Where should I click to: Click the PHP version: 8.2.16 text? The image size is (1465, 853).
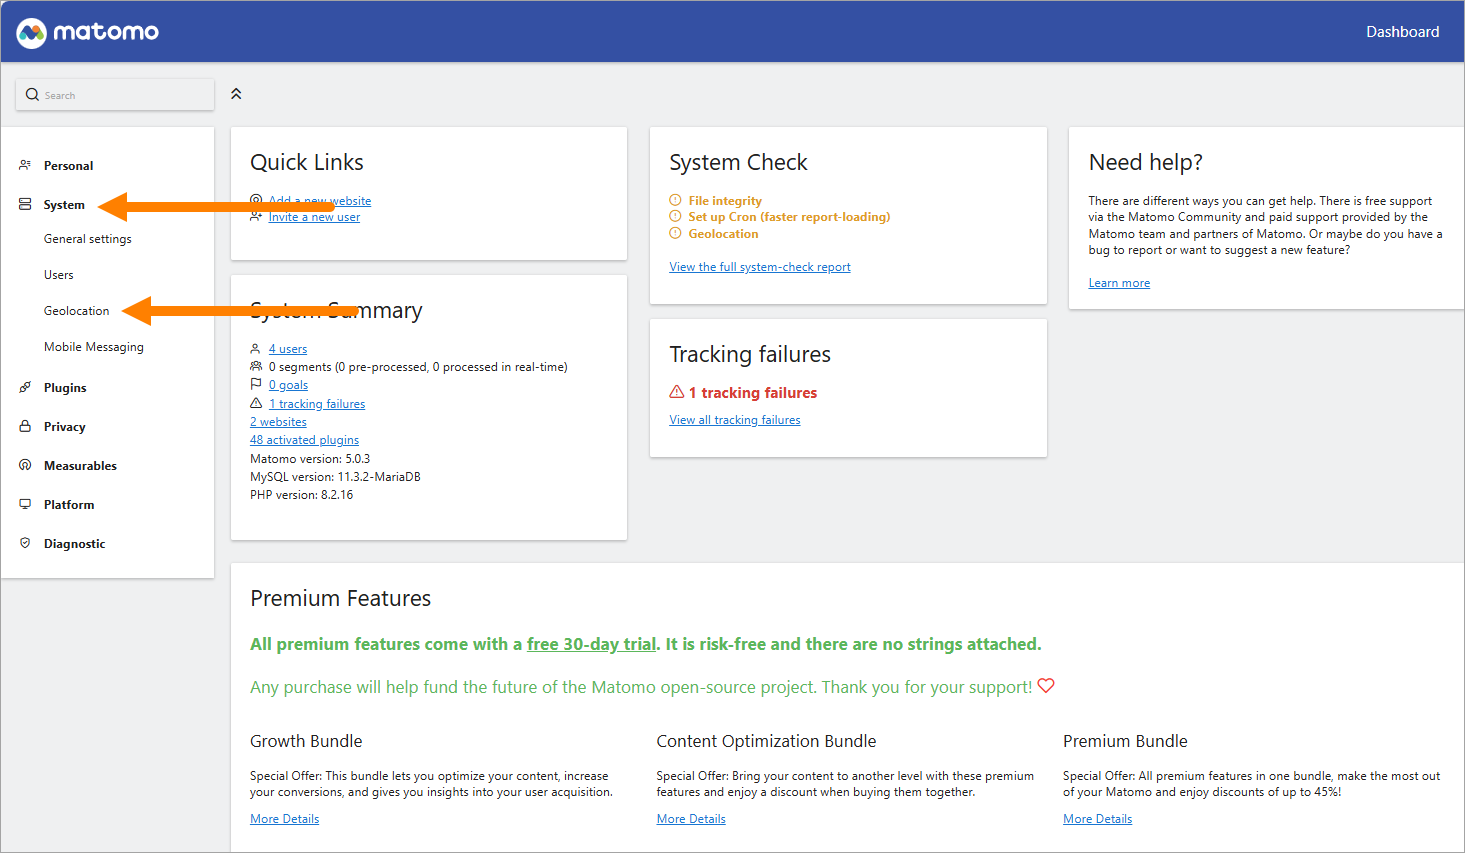click(301, 495)
